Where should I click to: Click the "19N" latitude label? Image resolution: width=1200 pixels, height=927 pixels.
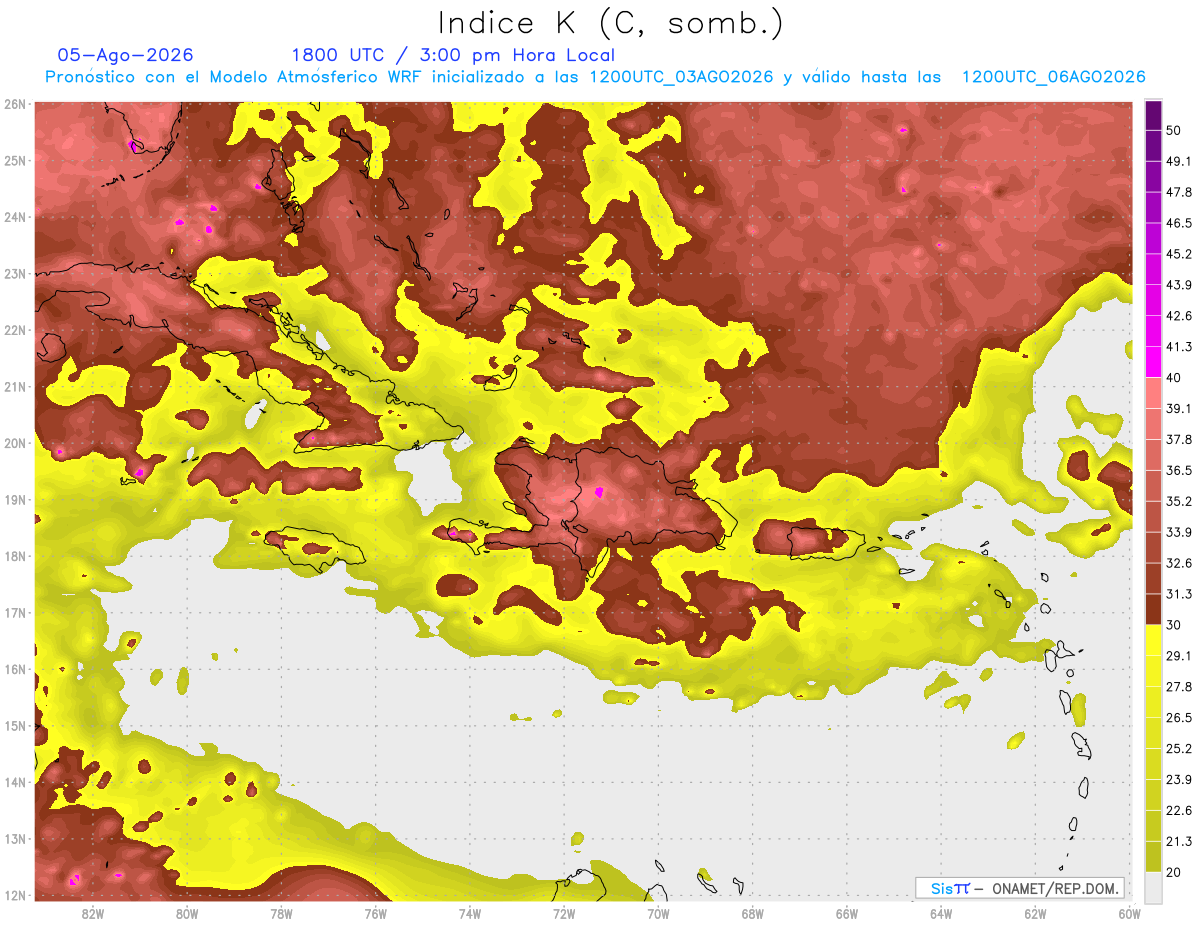15,500
